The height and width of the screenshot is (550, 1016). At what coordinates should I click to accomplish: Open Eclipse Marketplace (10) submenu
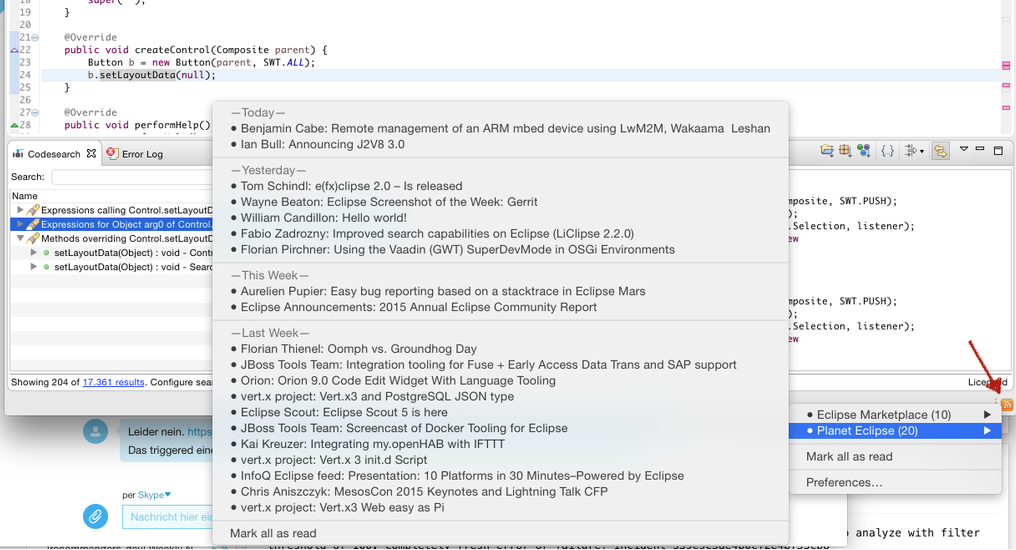point(895,415)
